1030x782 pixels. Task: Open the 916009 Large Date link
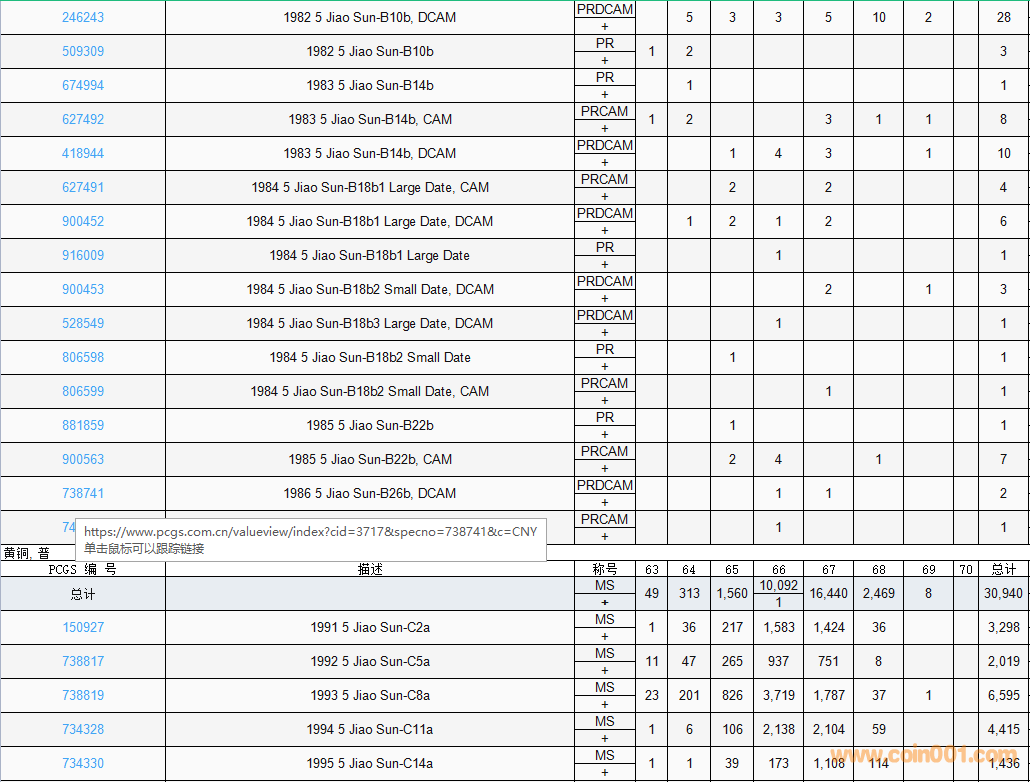point(83,255)
